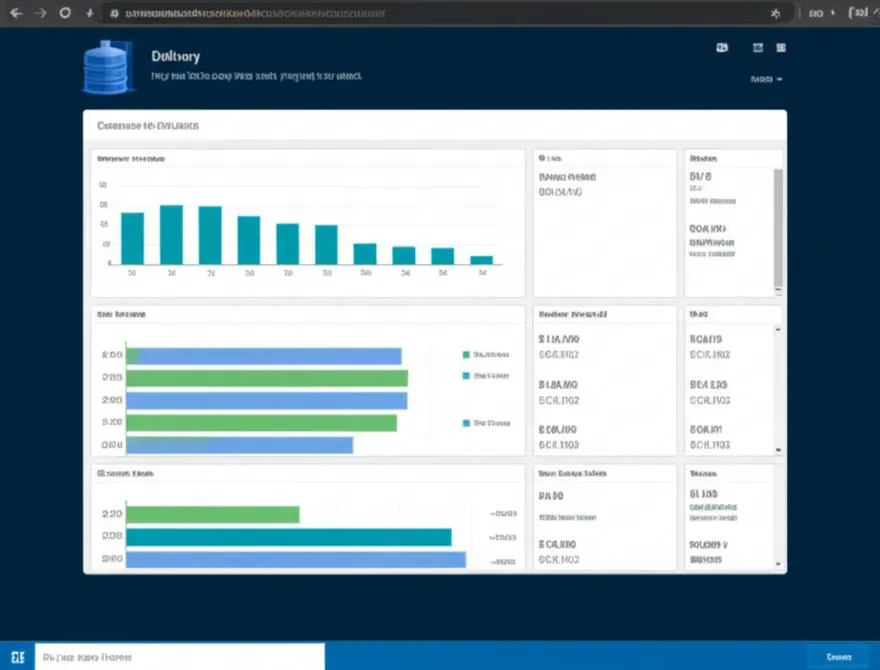
Task: Click the star bookmark icon in address bar
Action: (x=775, y=13)
